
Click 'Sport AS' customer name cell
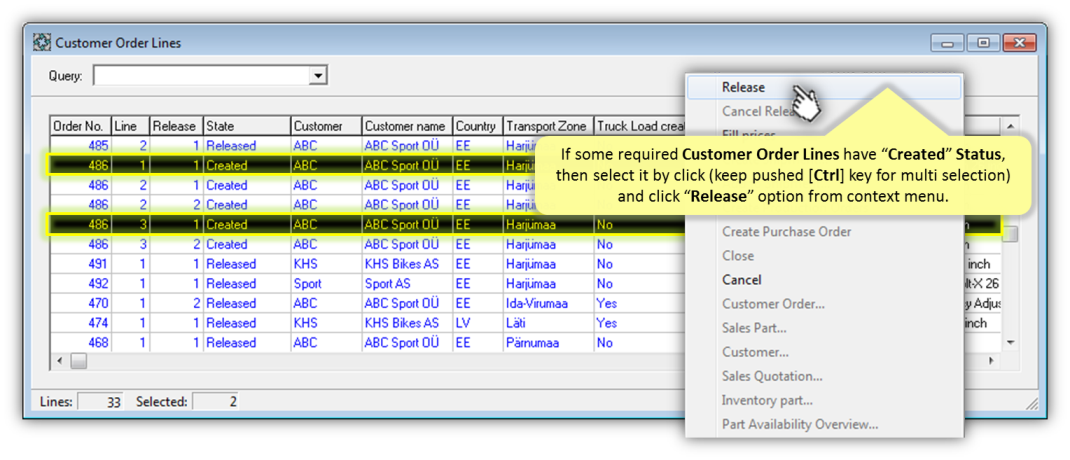pyautogui.click(x=407, y=283)
